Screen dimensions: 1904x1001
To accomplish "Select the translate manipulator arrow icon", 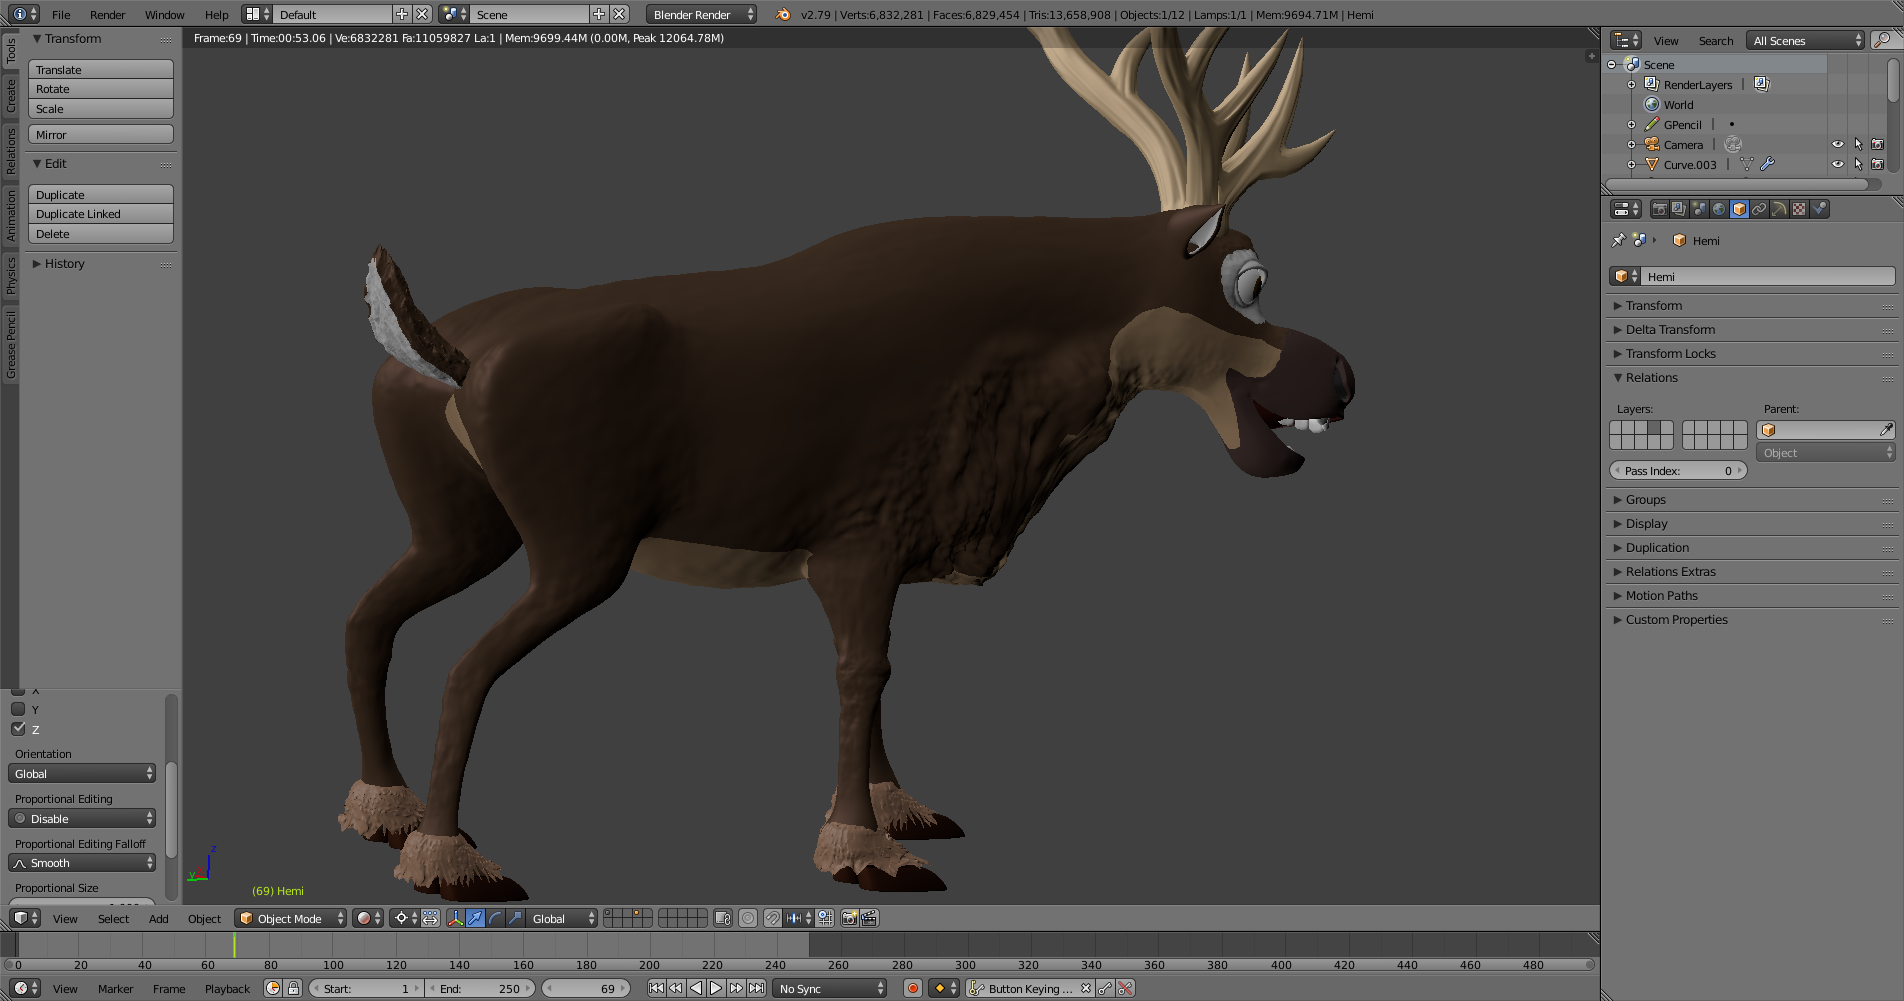I will tap(476, 918).
